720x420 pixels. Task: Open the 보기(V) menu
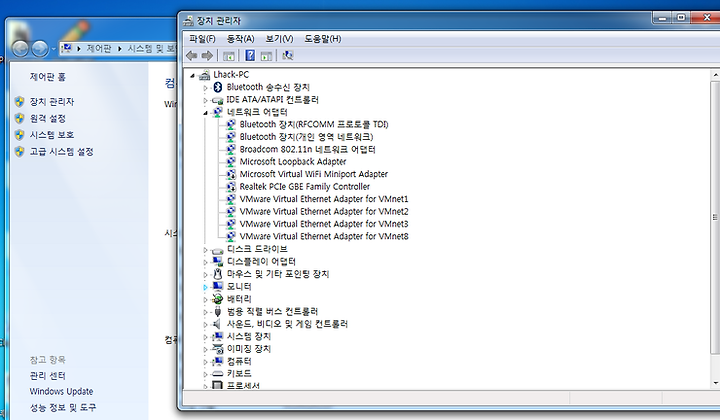point(279,39)
